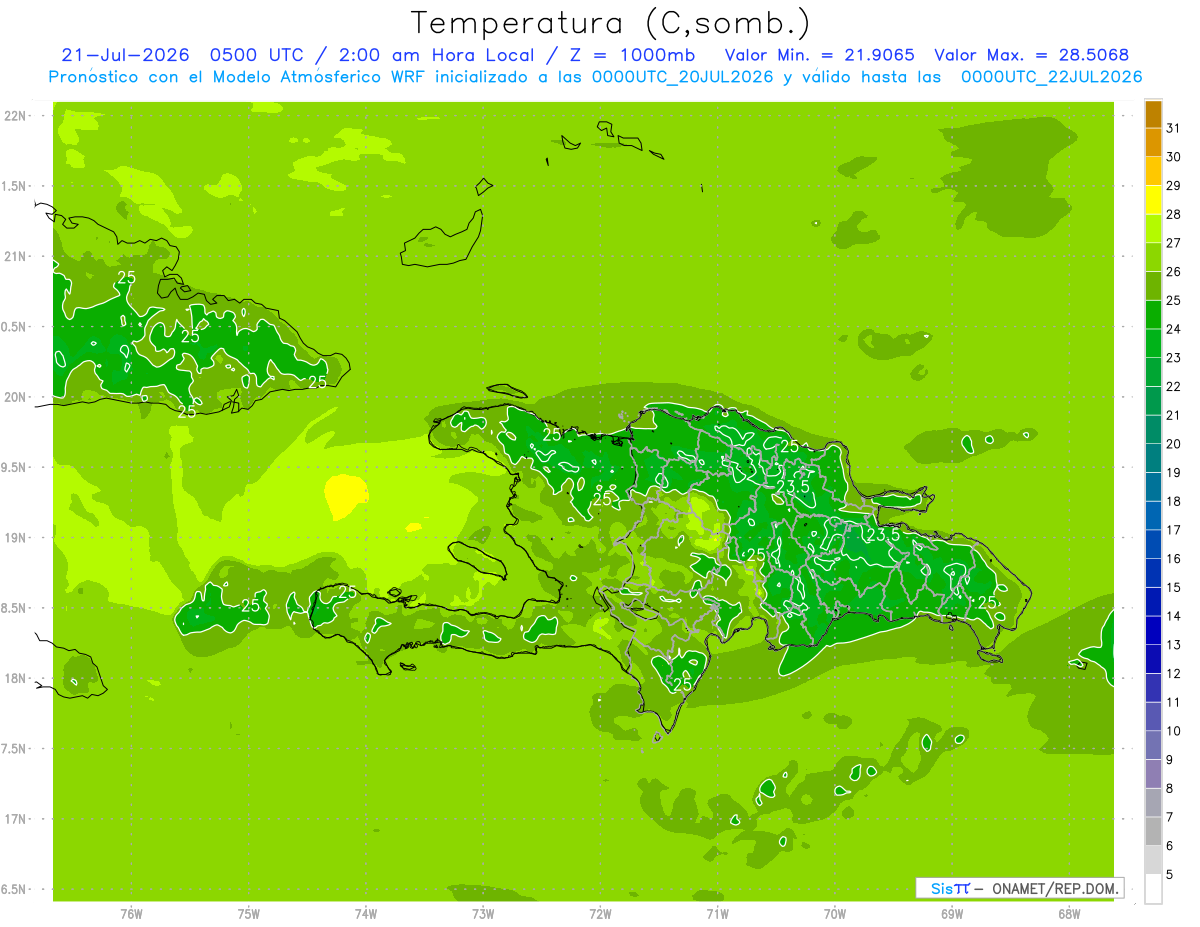The width and height of the screenshot is (1200, 927).
Task: Click the 72W longitude axis label
Action: (x=600, y=913)
